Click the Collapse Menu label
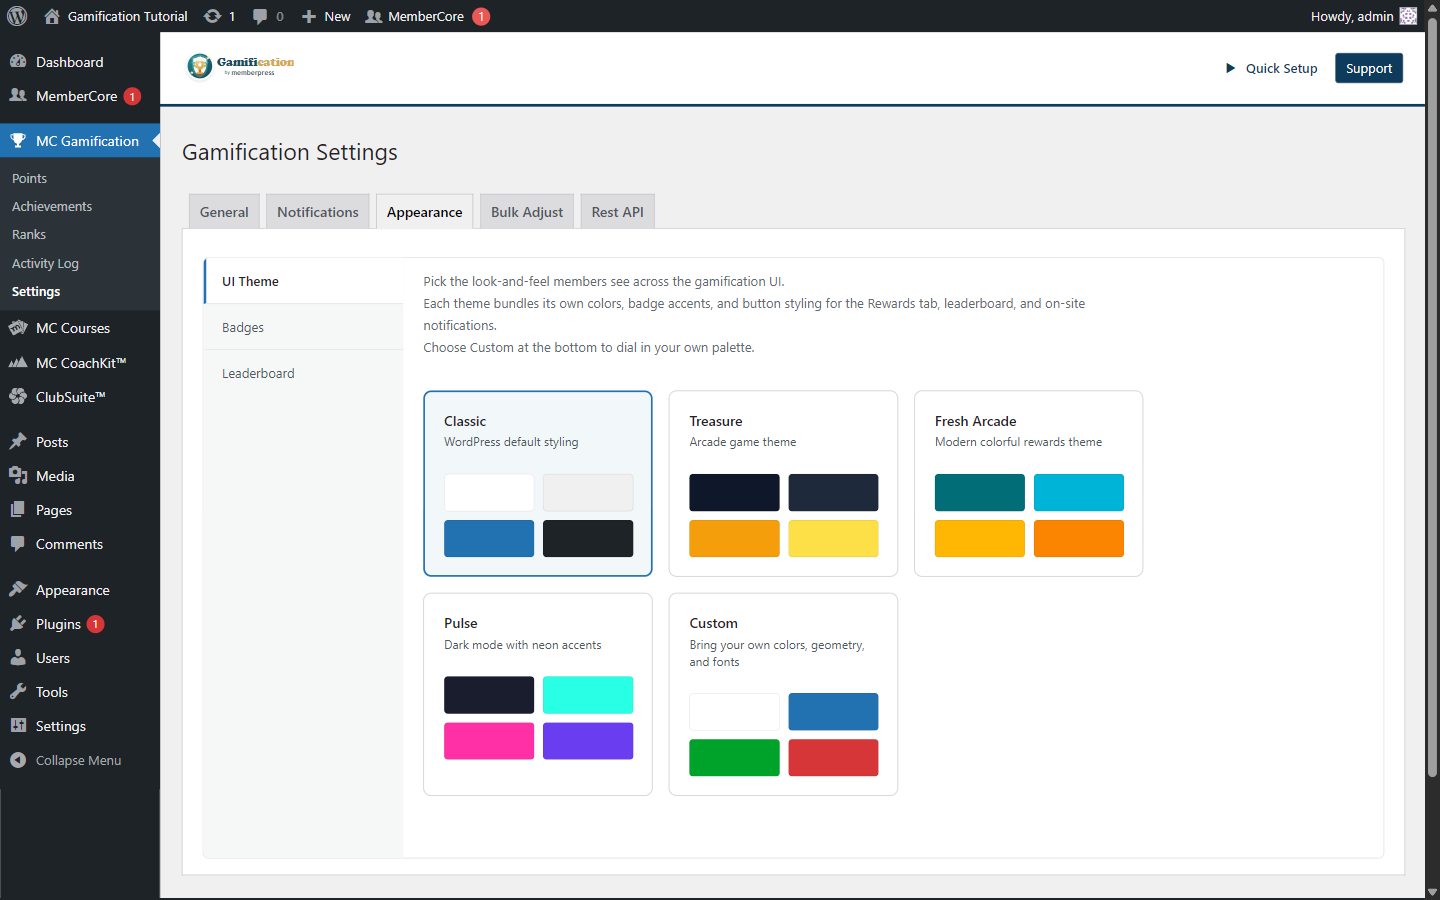1440x900 pixels. coord(78,760)
